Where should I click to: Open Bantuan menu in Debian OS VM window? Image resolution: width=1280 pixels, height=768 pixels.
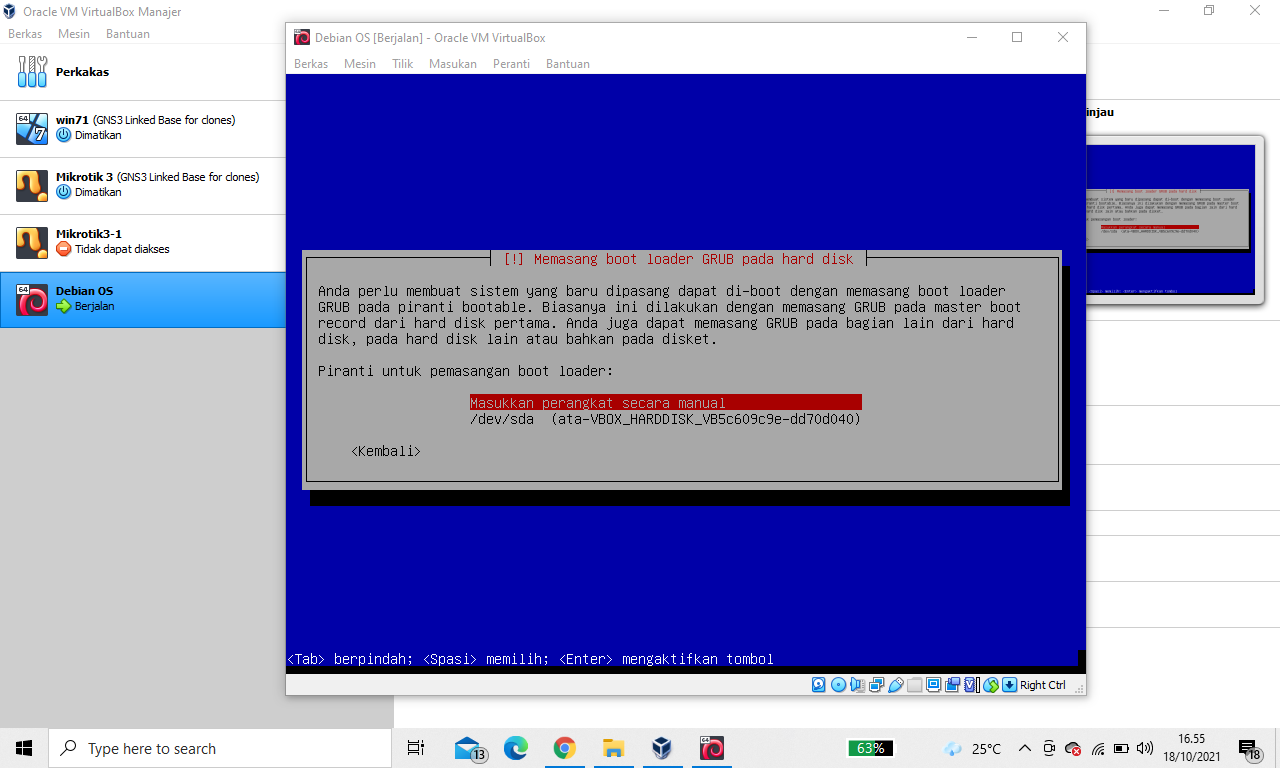click(x=568, y=64)
